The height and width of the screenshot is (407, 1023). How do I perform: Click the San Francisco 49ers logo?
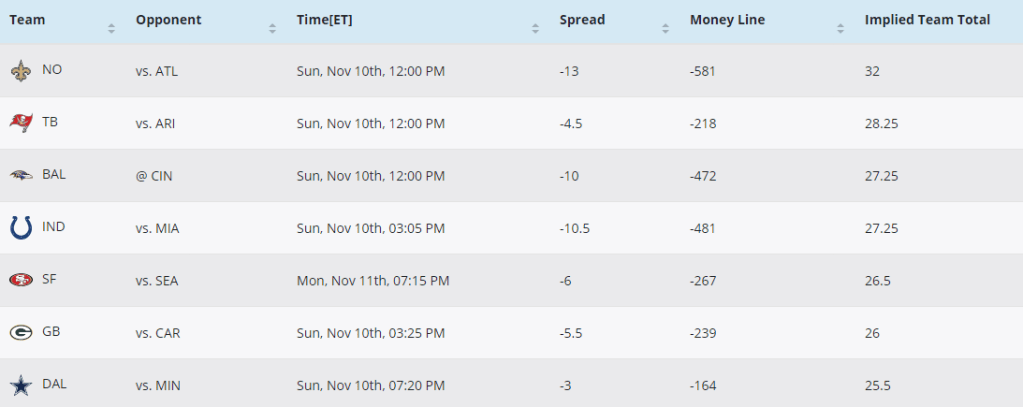click(x=20, y=280)
